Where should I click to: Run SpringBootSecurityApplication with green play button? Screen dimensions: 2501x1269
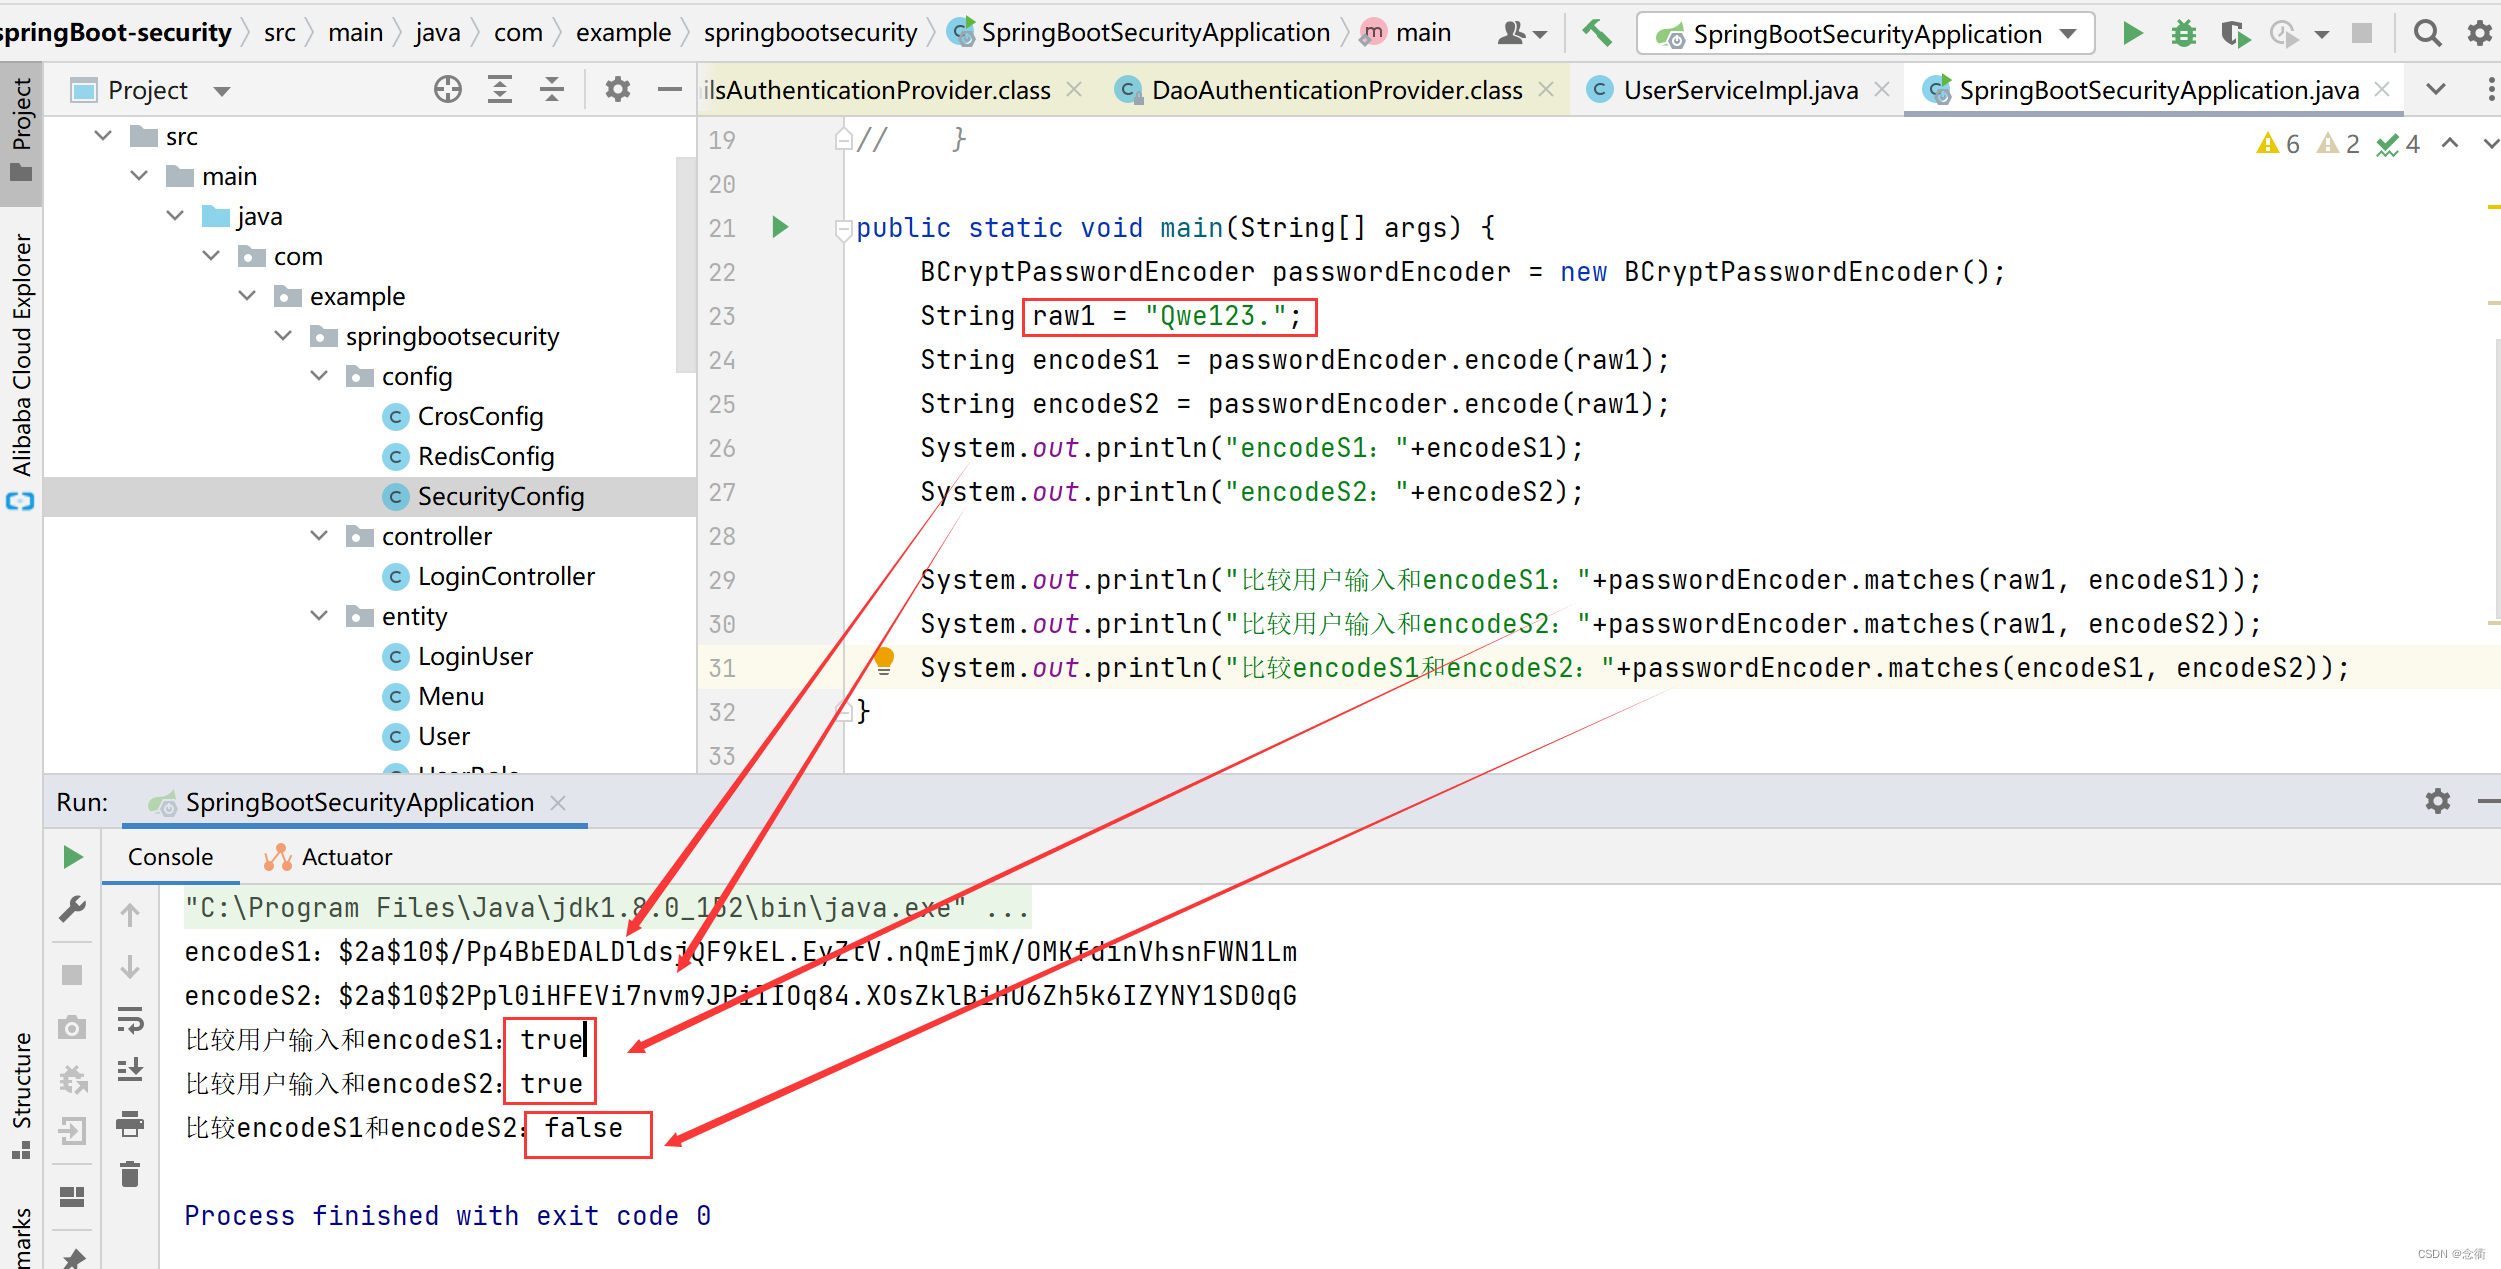click(2132, 33)
